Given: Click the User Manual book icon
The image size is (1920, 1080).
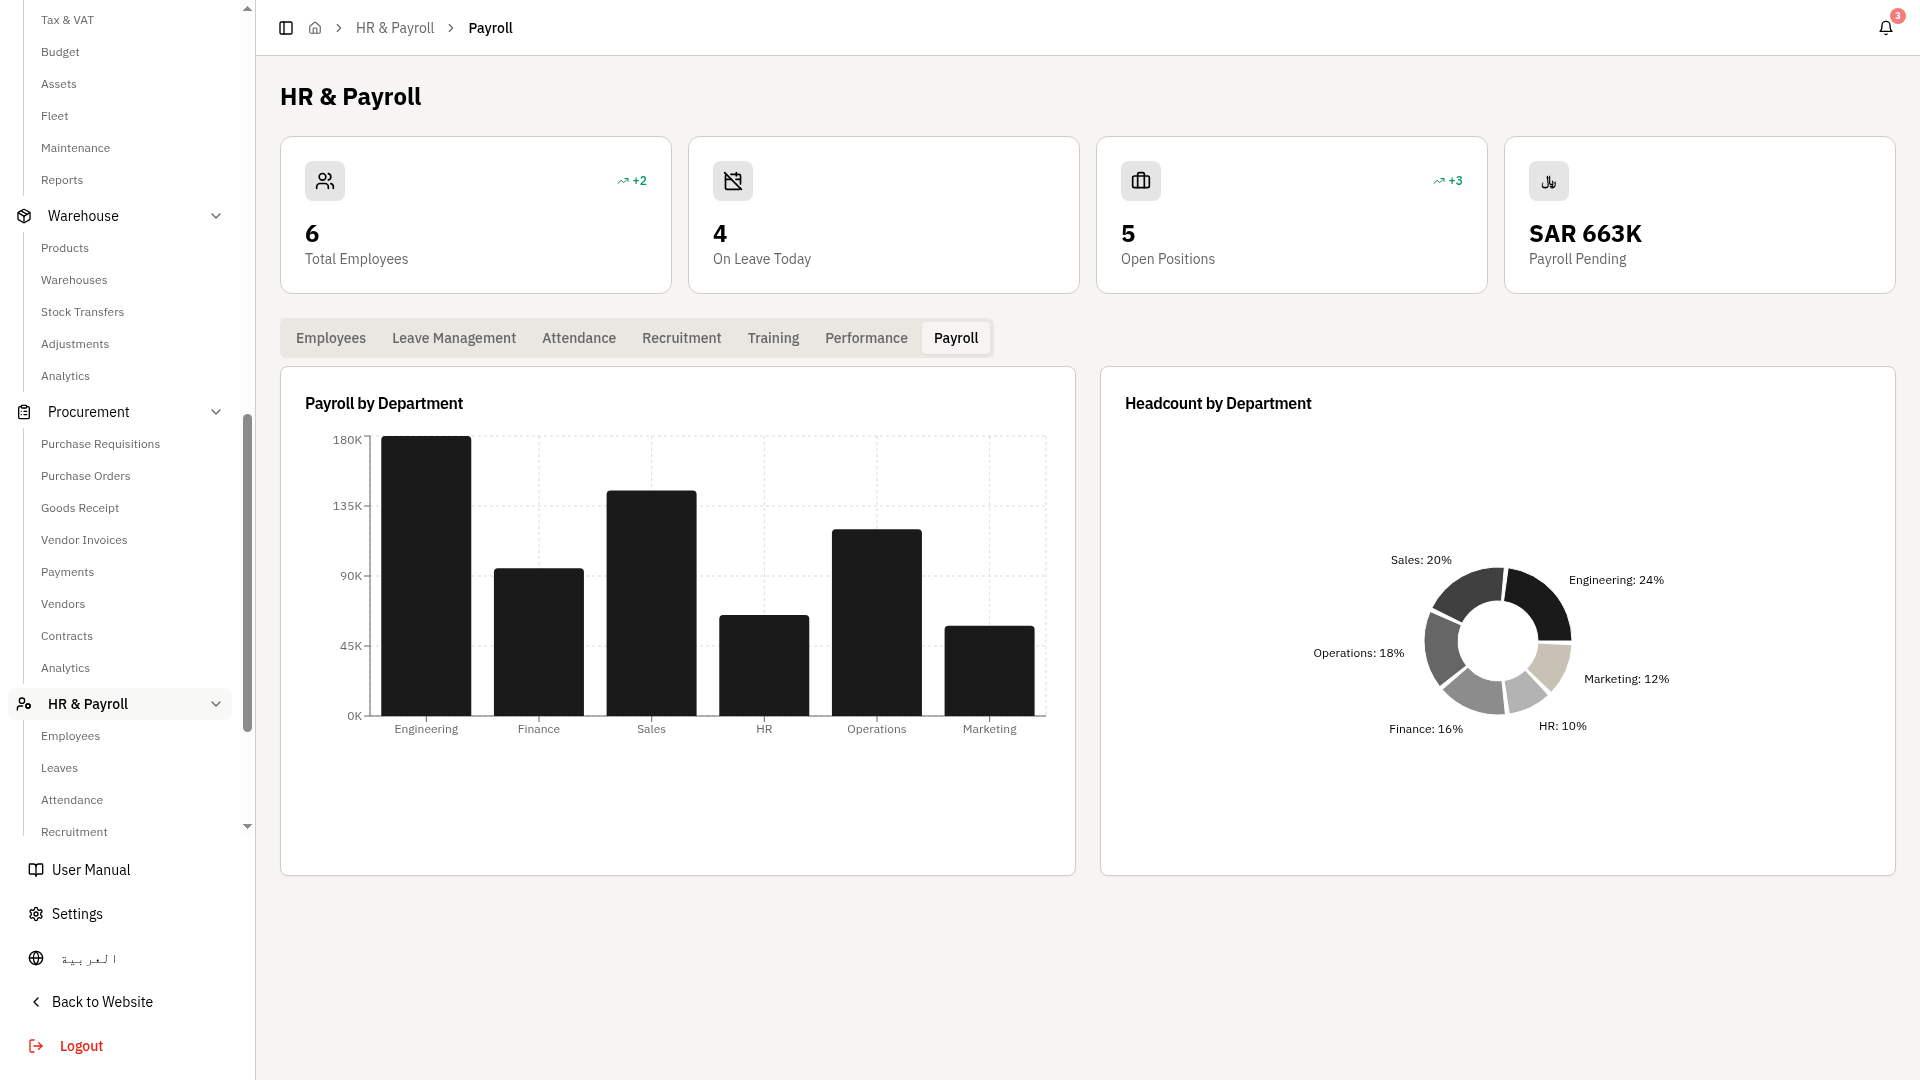Looking at the screenshot, I should 36,870.
